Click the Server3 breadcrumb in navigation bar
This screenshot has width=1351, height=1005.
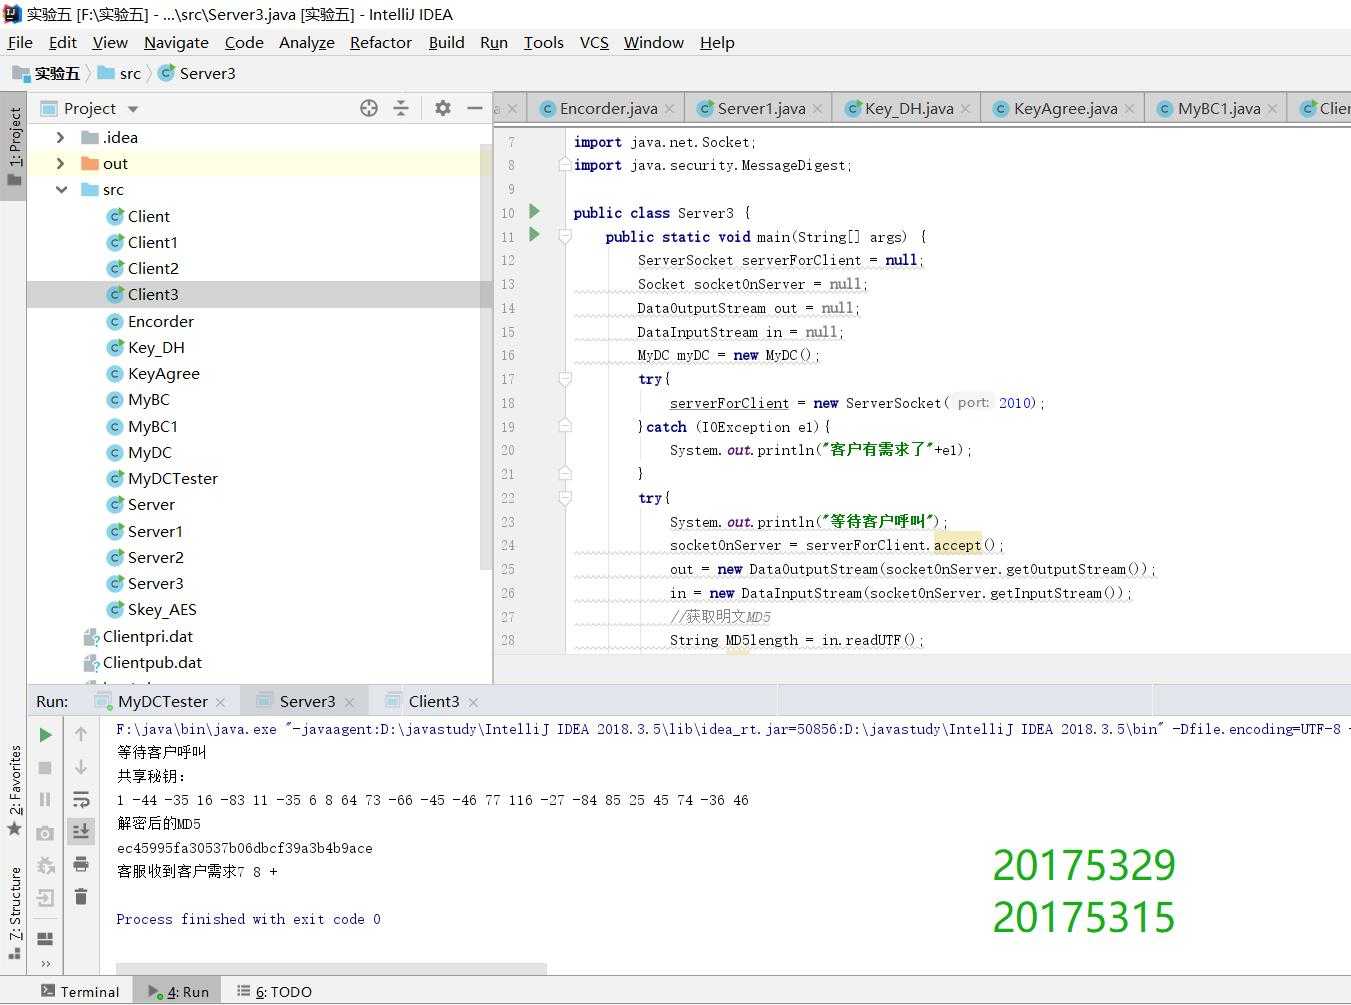(197, 73)
